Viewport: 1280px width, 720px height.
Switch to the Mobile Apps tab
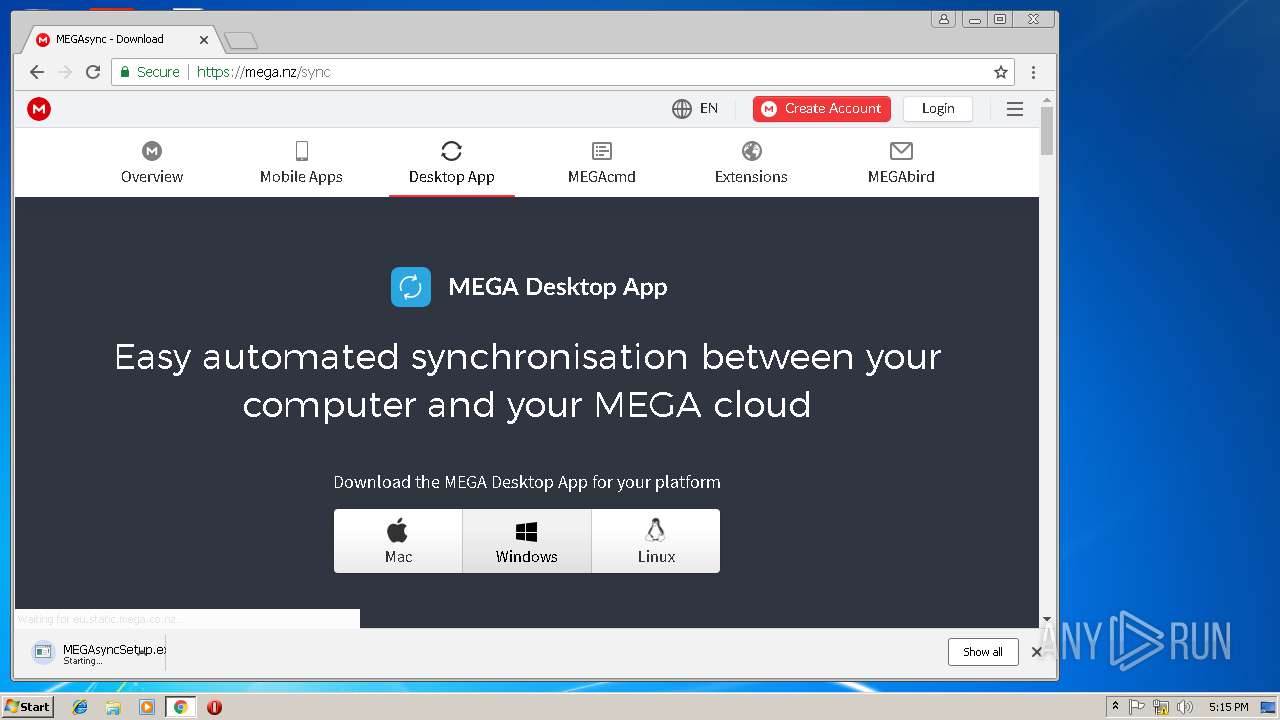pos(301,163)
